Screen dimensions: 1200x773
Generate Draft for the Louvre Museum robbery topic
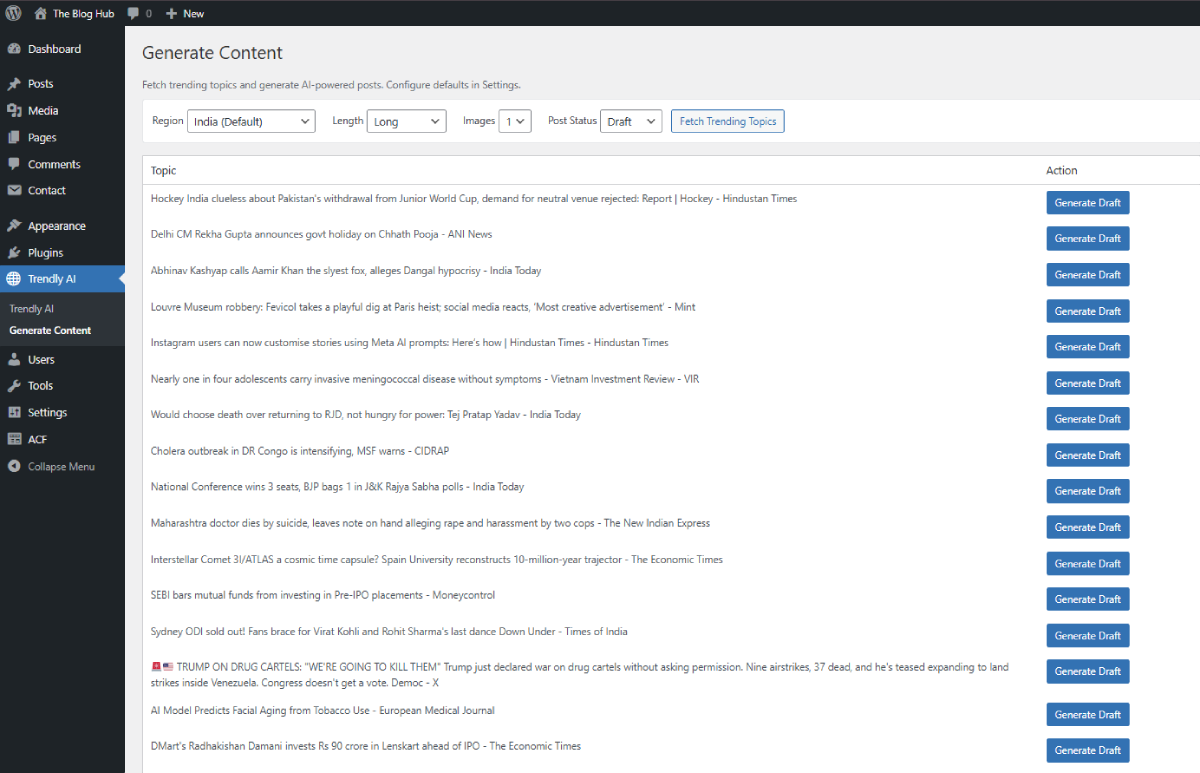[x=1087, y=310]
